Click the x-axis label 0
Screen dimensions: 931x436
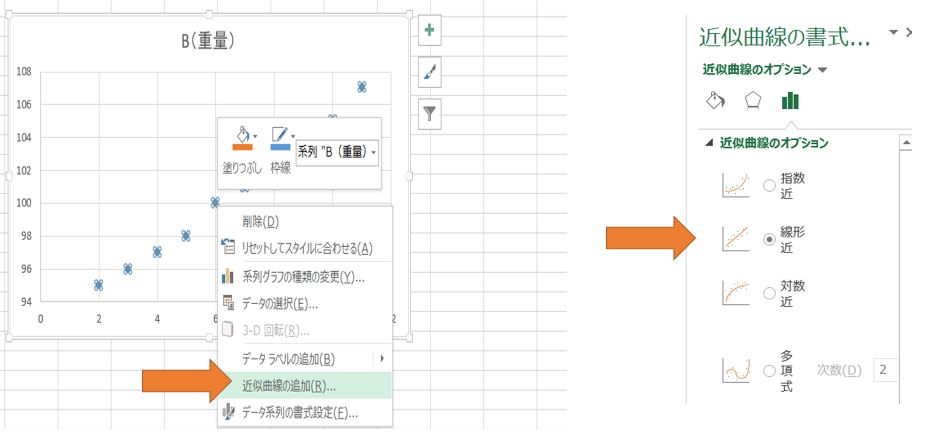click(40, 319)
